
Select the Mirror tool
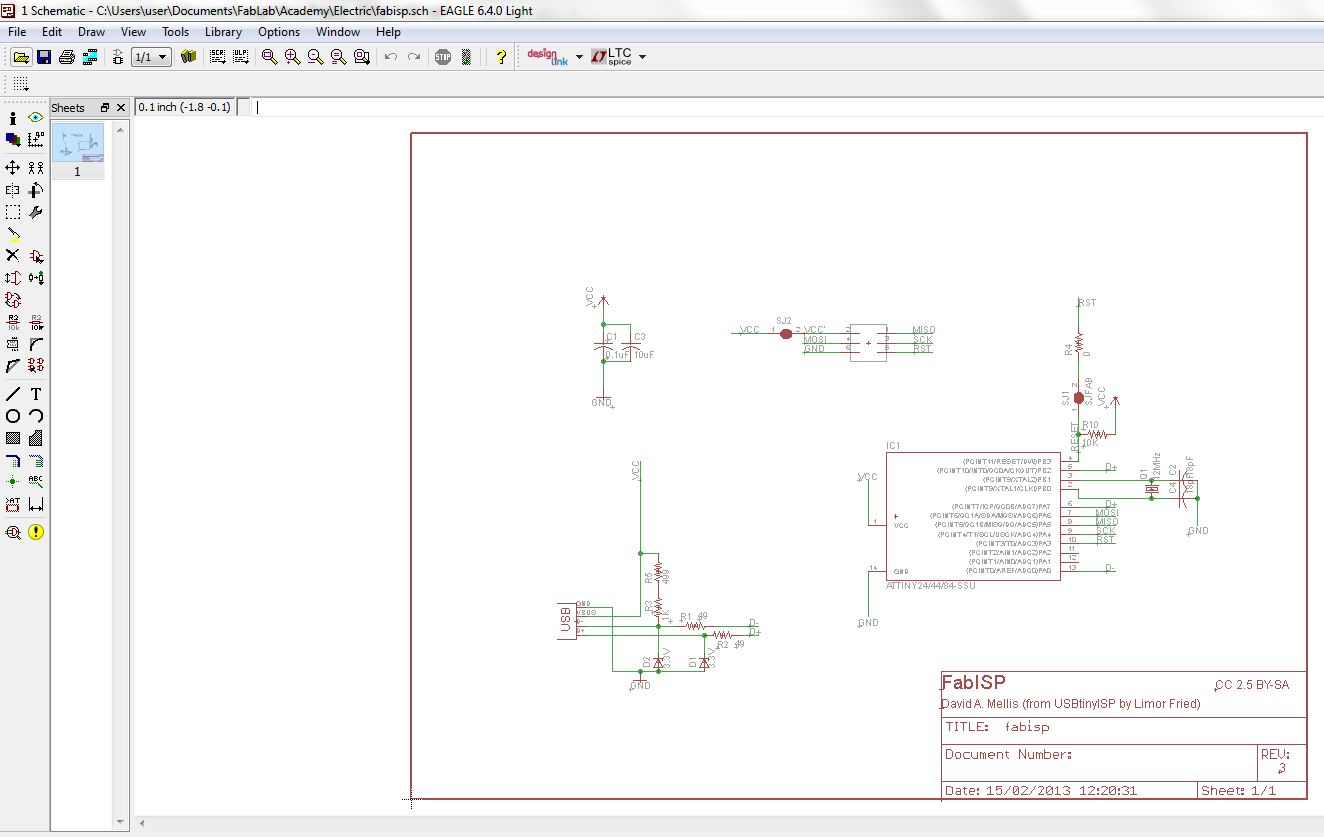pyautogui.click(x=13, y=189)
